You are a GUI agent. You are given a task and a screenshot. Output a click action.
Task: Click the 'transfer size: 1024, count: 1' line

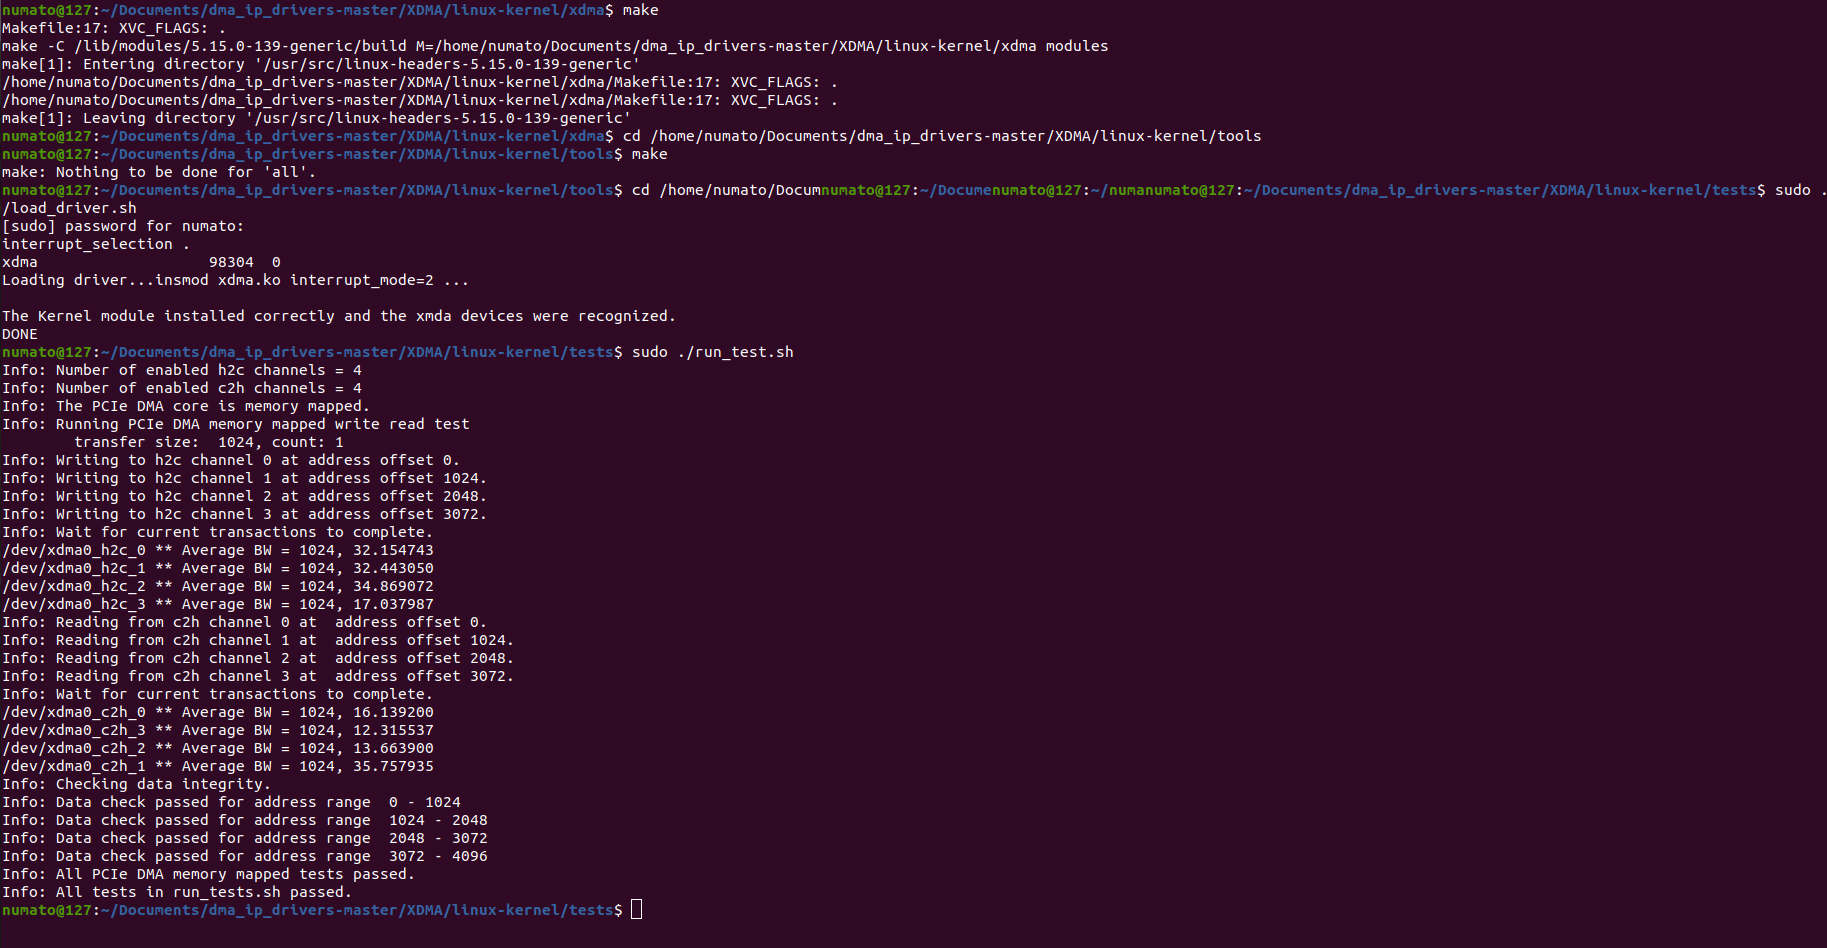click(208, 442)
